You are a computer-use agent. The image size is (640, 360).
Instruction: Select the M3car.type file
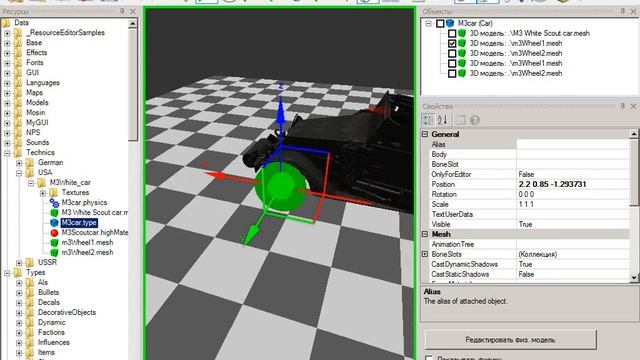(x=79, y=222)
